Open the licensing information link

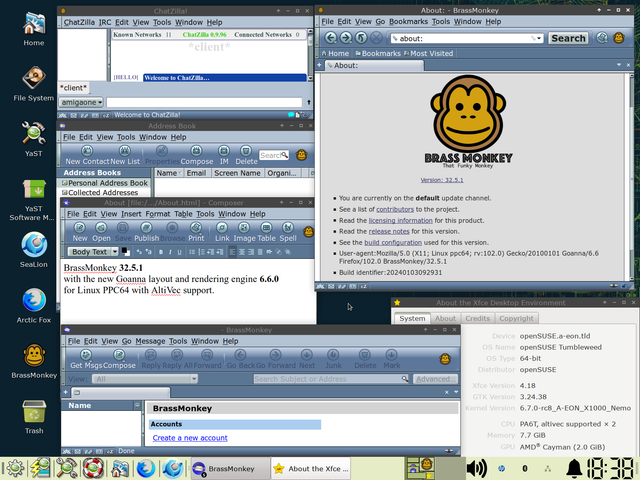[x=400, y=220]
